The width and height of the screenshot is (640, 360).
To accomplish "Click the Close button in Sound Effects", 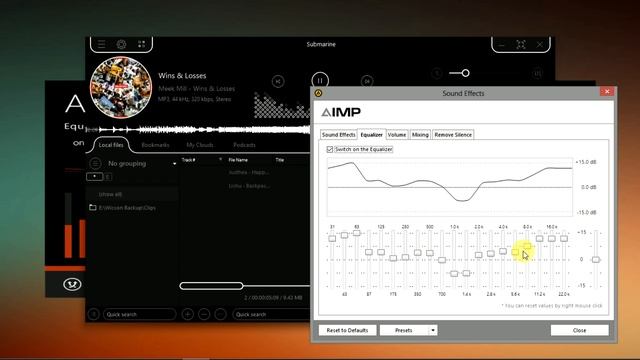I will [580, 330].
